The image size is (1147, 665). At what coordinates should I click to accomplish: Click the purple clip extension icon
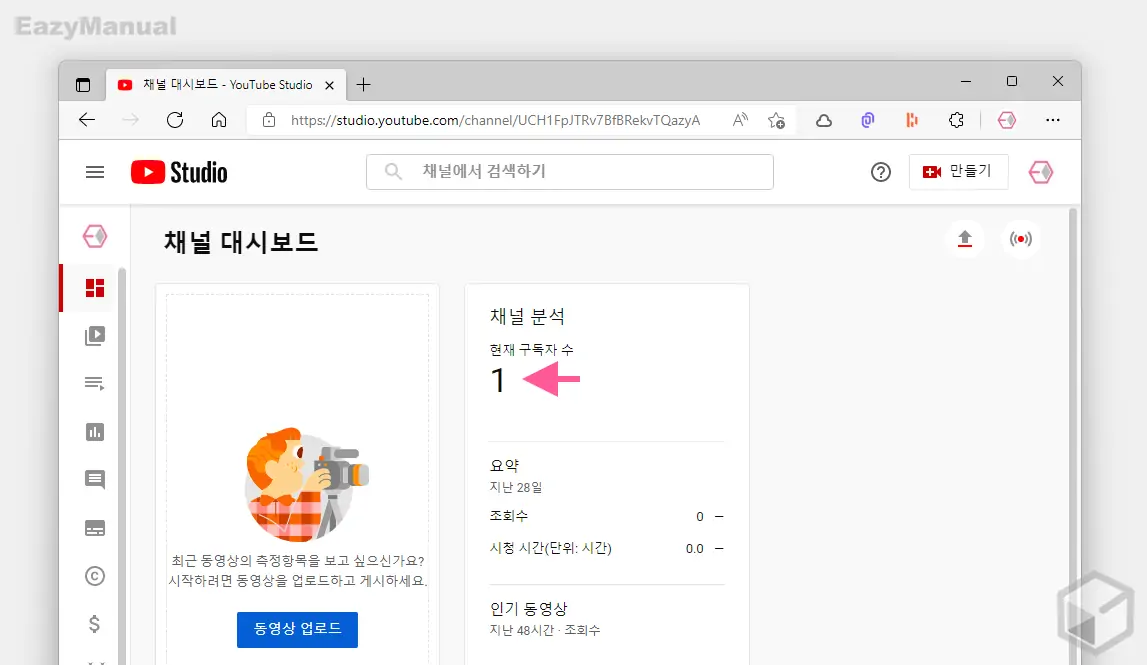click(x=868, y=120)
